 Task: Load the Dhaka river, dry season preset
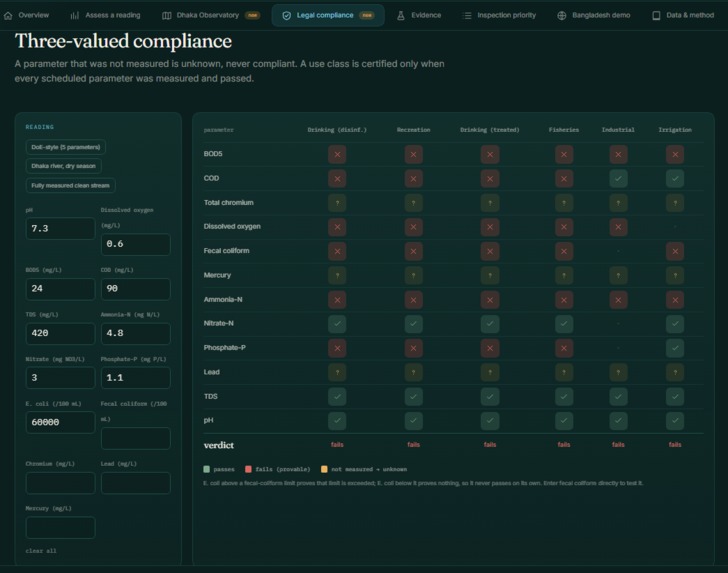click(64, 166)
